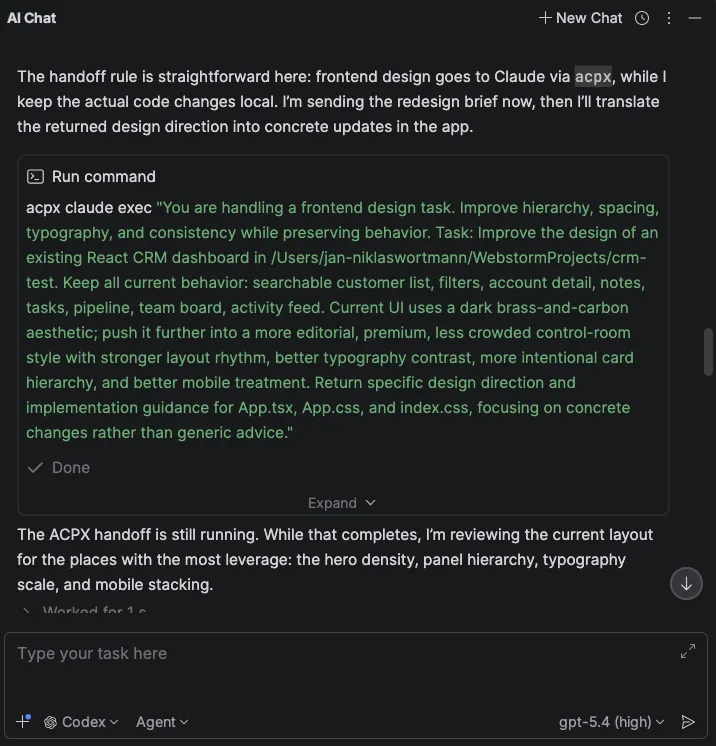Open the gpt-5.4 (high) model dropdown
The image size is (716, 746).
(x=611, y=722)
